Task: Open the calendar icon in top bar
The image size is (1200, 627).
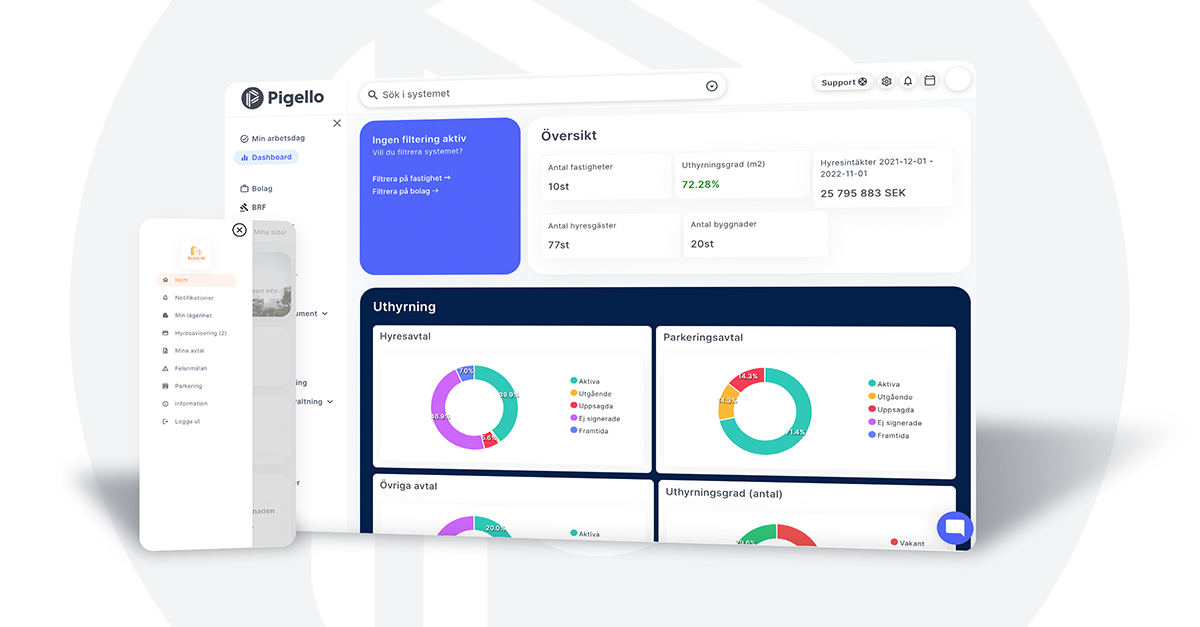Action: point(930,80)
